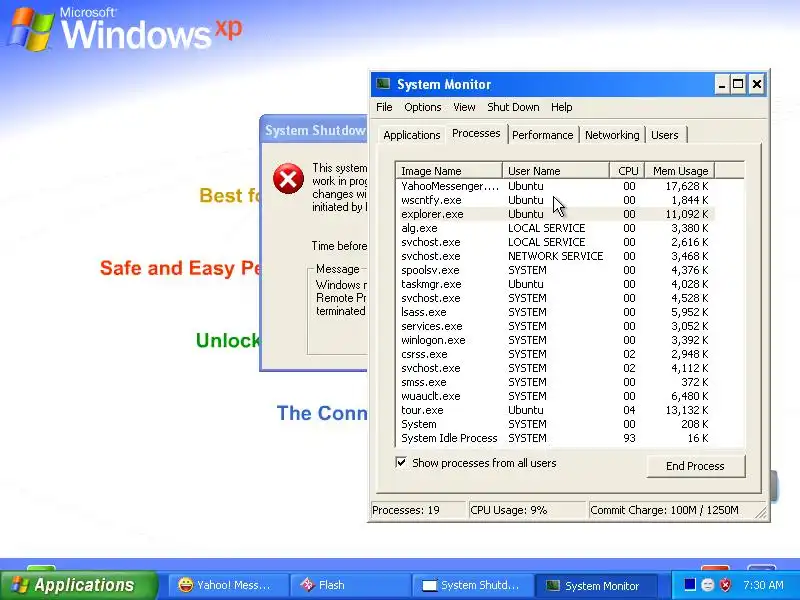Select the Processes tab
Viewport: 800px width, 600px height.
pos(476,133)
